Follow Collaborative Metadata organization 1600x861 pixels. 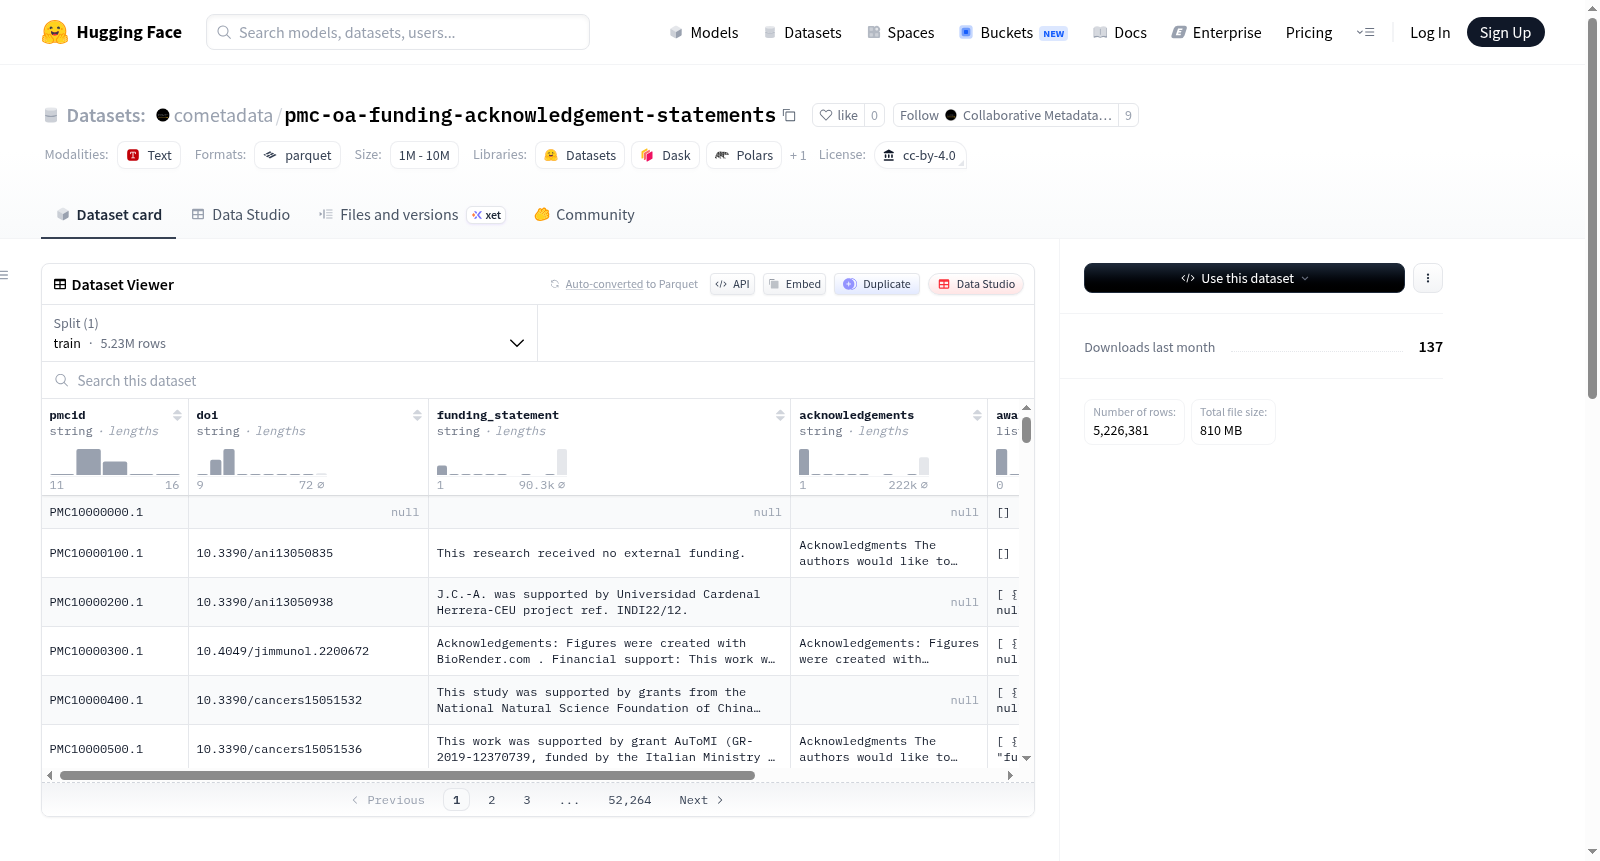click(x=1005, y=115)
